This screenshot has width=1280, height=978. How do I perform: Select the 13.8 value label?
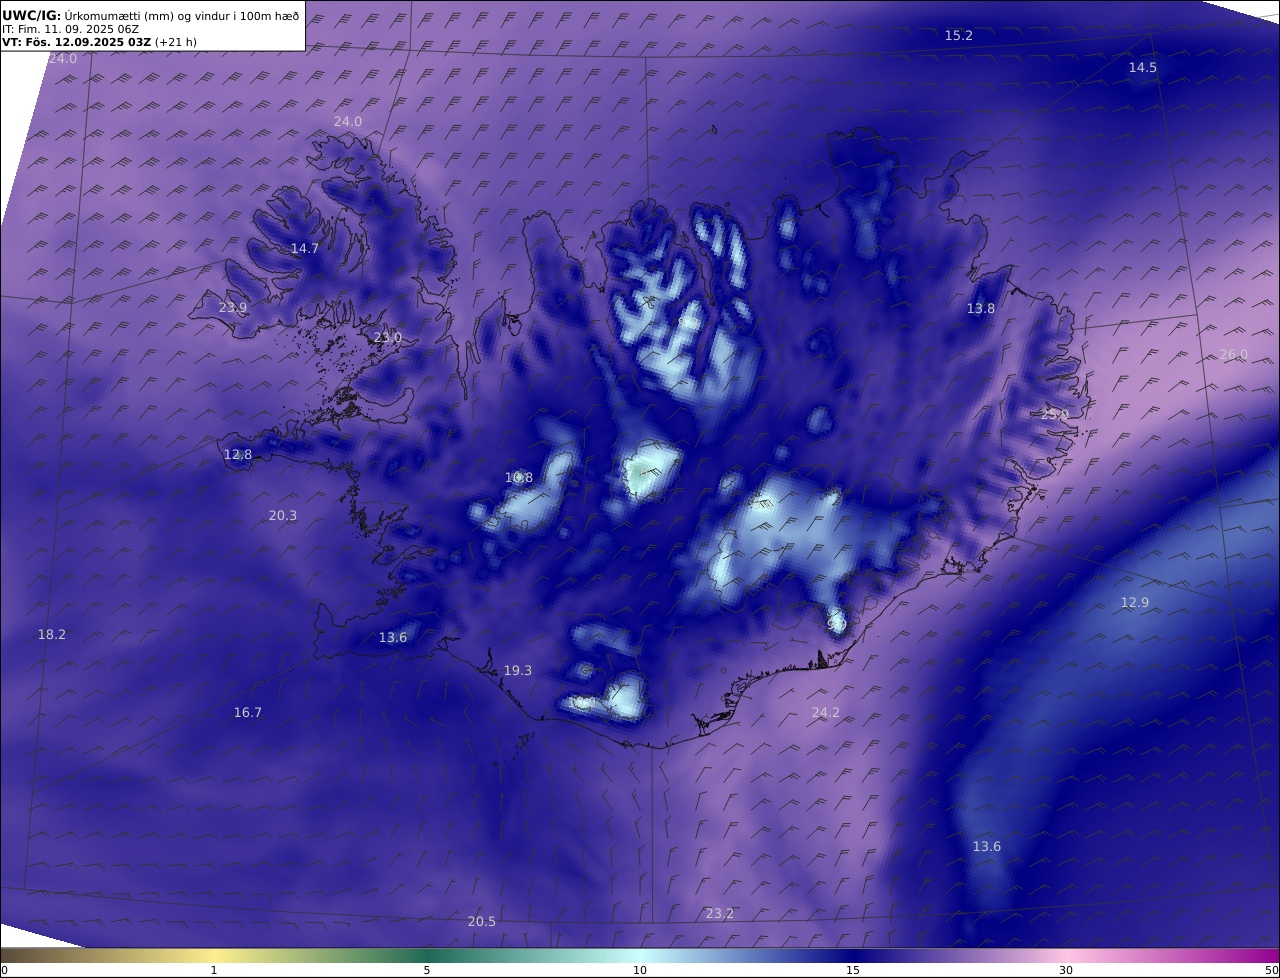981,308
